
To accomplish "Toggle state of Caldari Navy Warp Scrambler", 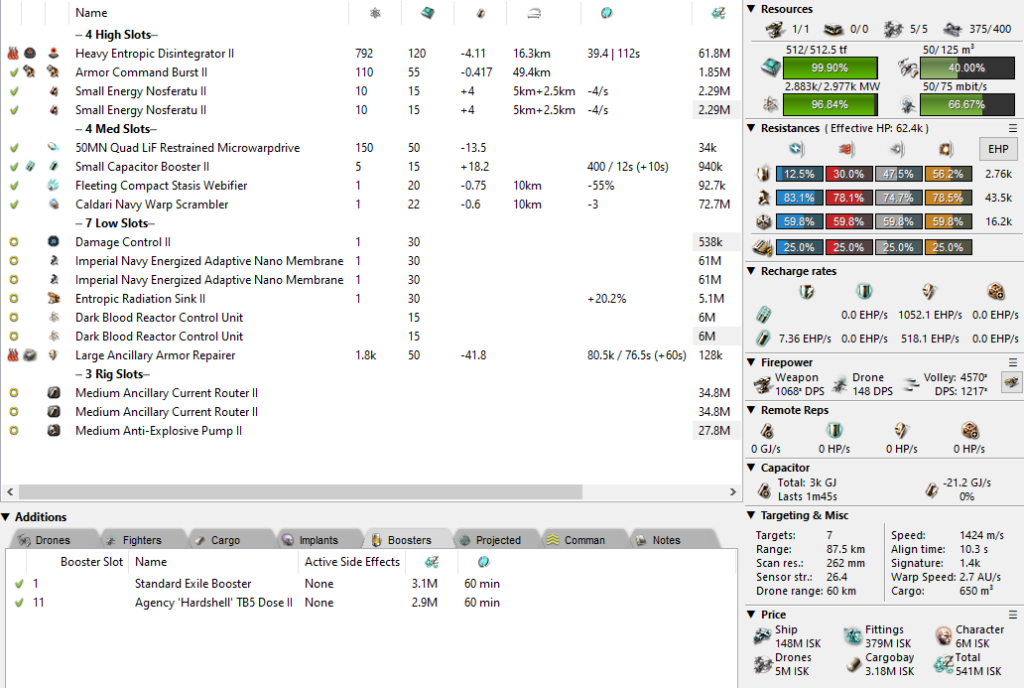I will point(12,204).
